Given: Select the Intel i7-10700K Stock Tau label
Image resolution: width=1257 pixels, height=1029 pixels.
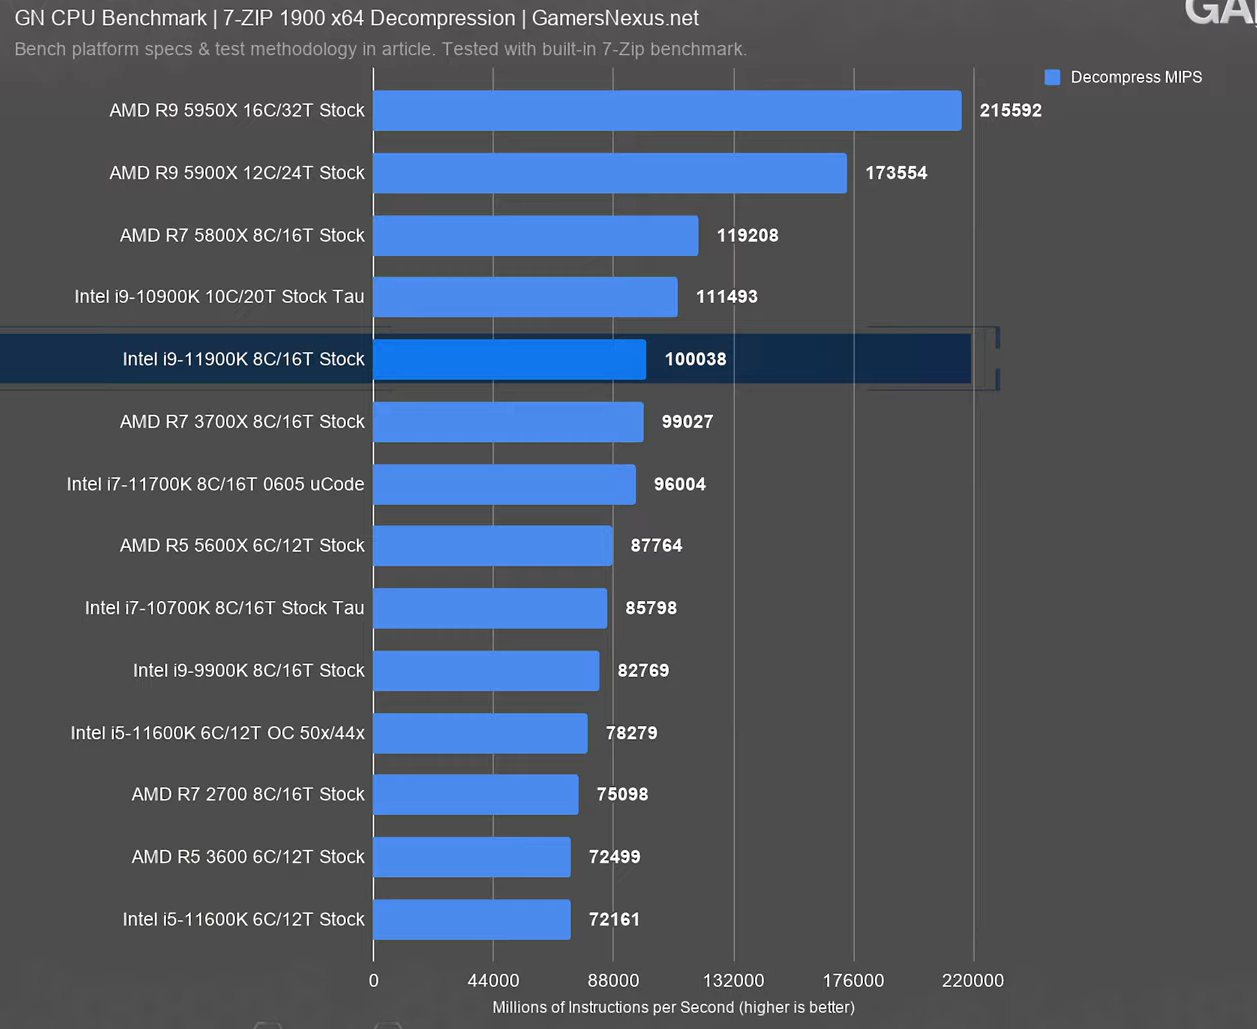Looking at the screenshot, I should coord(224,608).
